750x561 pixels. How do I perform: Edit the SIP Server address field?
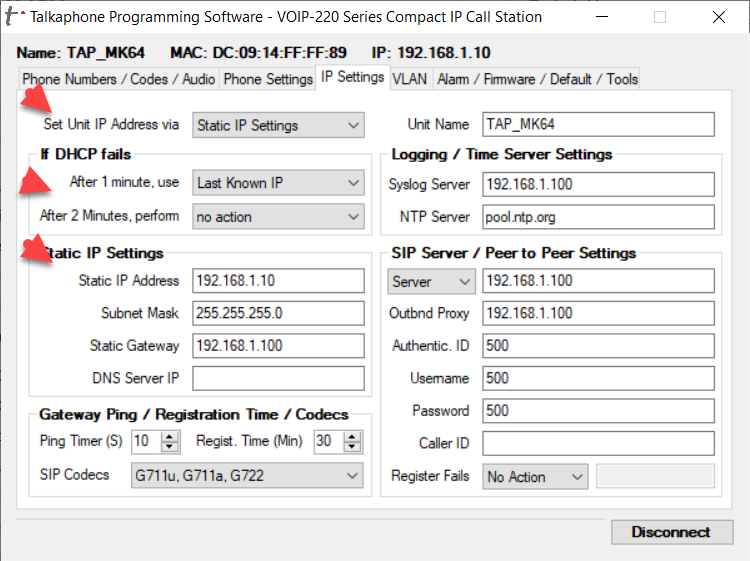(598, 280)
